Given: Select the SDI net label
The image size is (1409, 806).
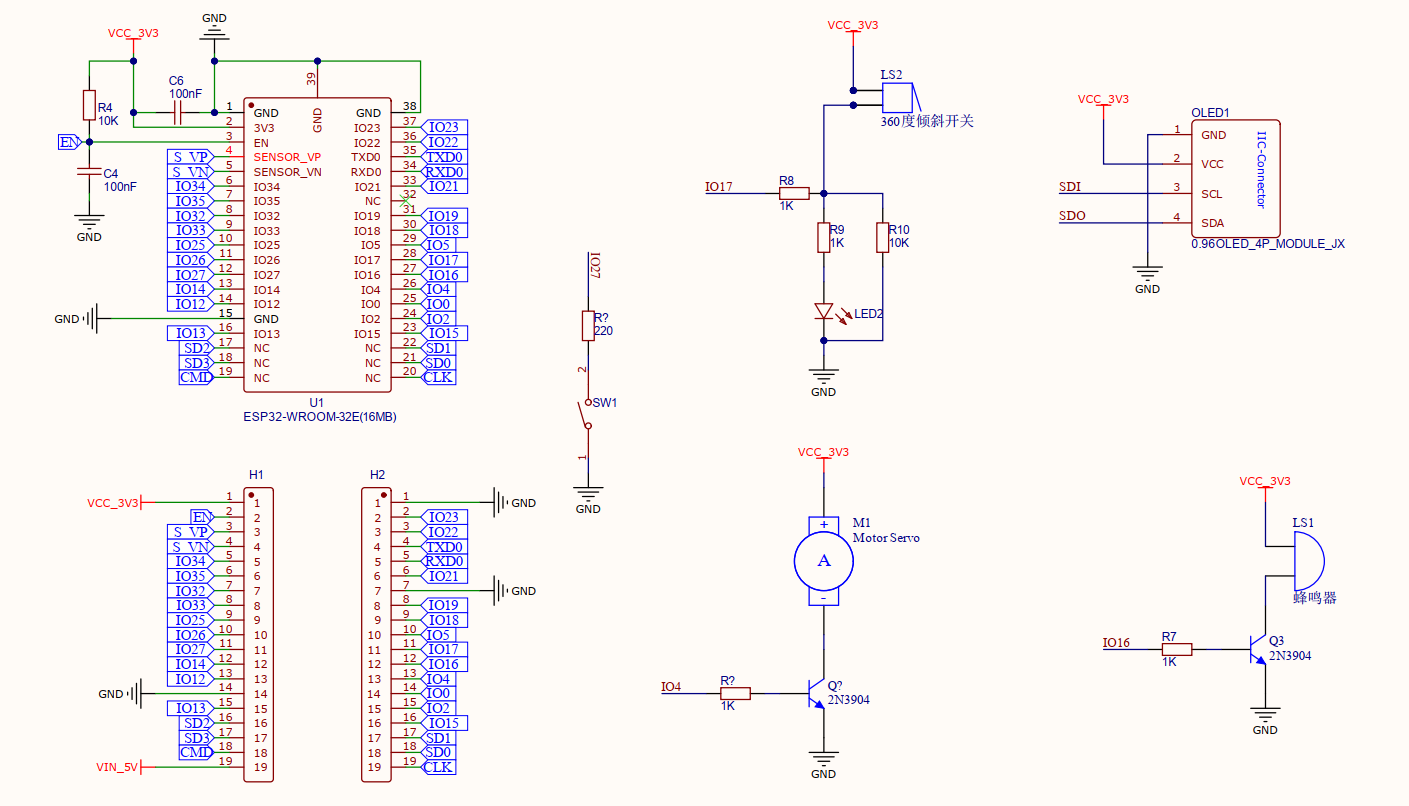Looking at the screenshot, I should [x=1069, y=187].
